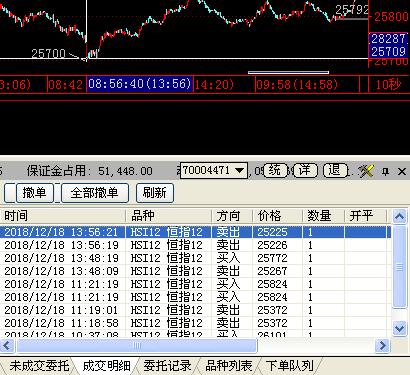This screenshot has height=375, width=410.
Task: Sort by the 时间 column header
Action: point(63,216)
